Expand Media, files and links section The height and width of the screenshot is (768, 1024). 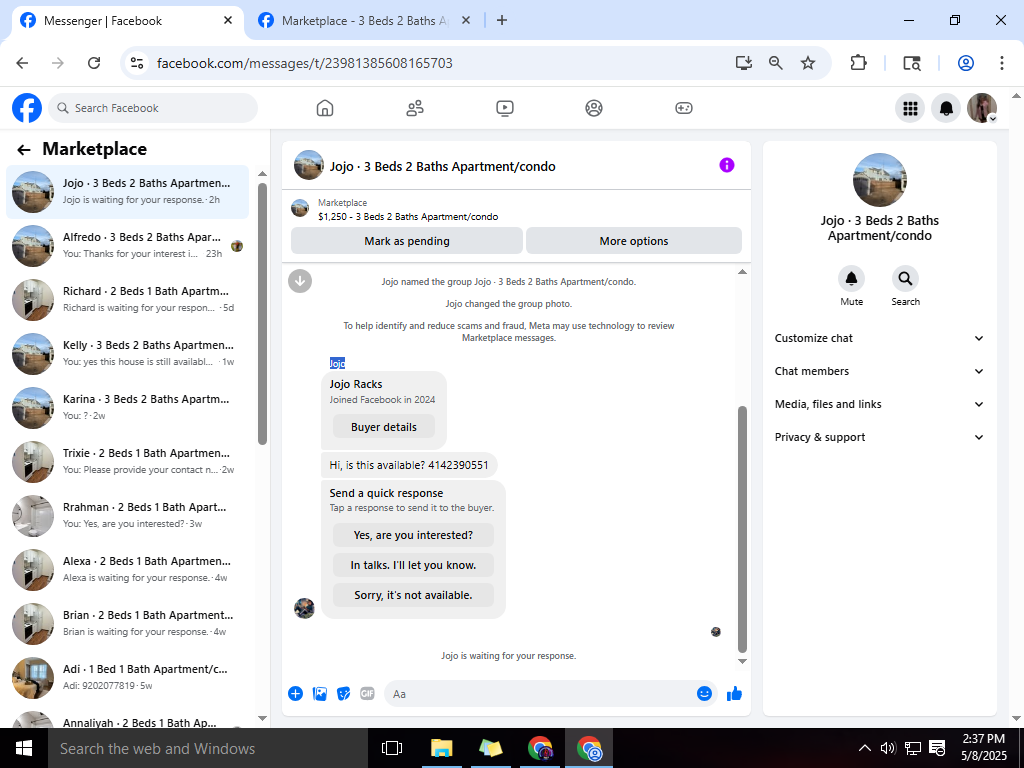coord(879,404)
